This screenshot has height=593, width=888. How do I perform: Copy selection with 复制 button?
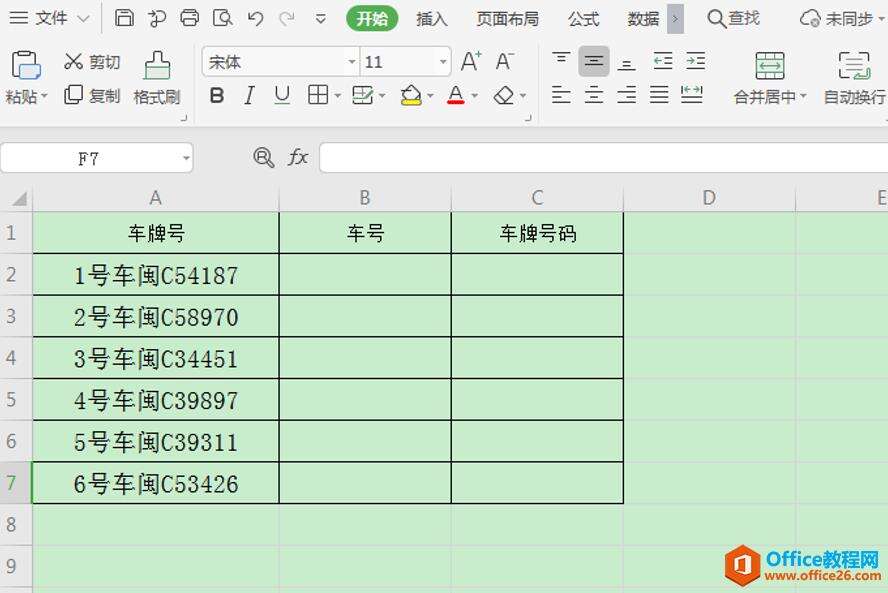click(x=92, y=95)
